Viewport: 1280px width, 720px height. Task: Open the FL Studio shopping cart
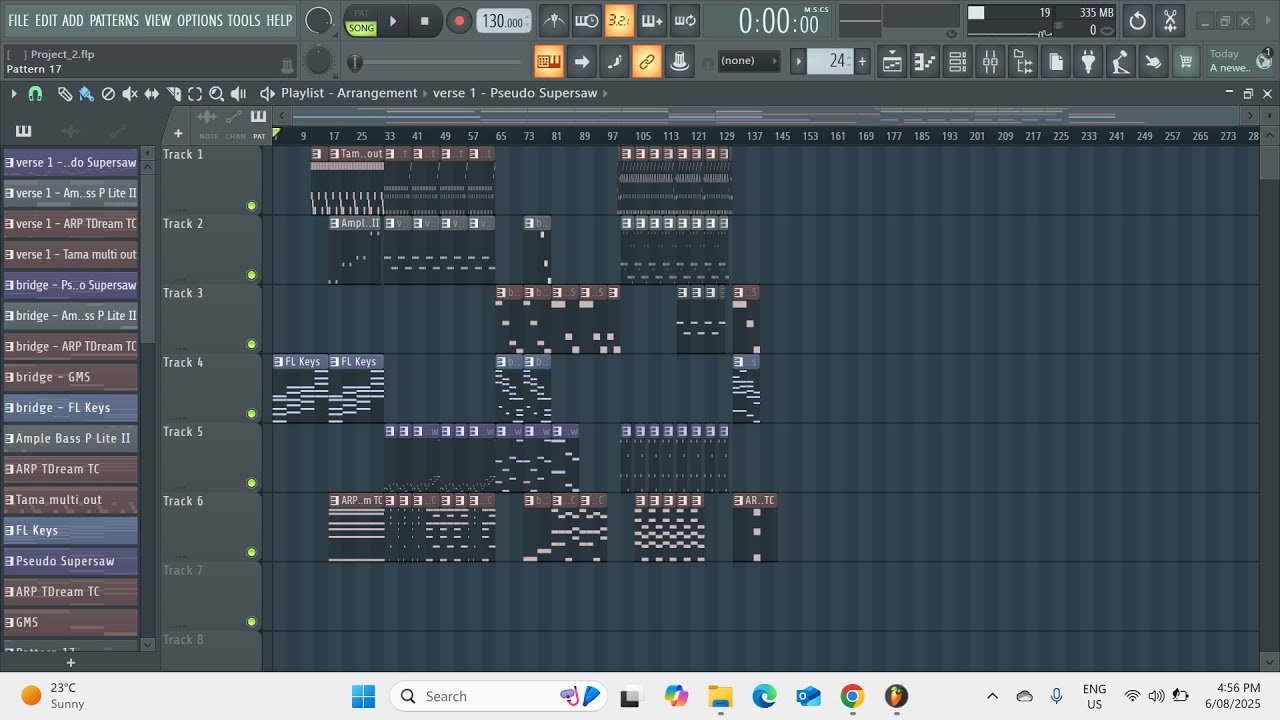[1186, 62]
